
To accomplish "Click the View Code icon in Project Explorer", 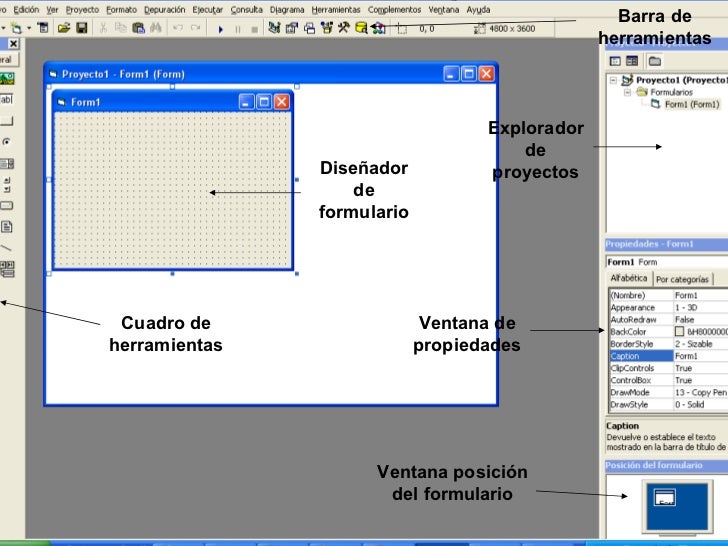I will point(615,61).
